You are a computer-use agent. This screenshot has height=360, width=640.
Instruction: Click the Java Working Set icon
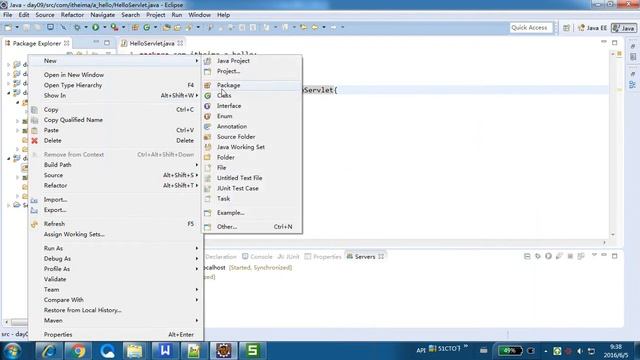pos(208,147)
